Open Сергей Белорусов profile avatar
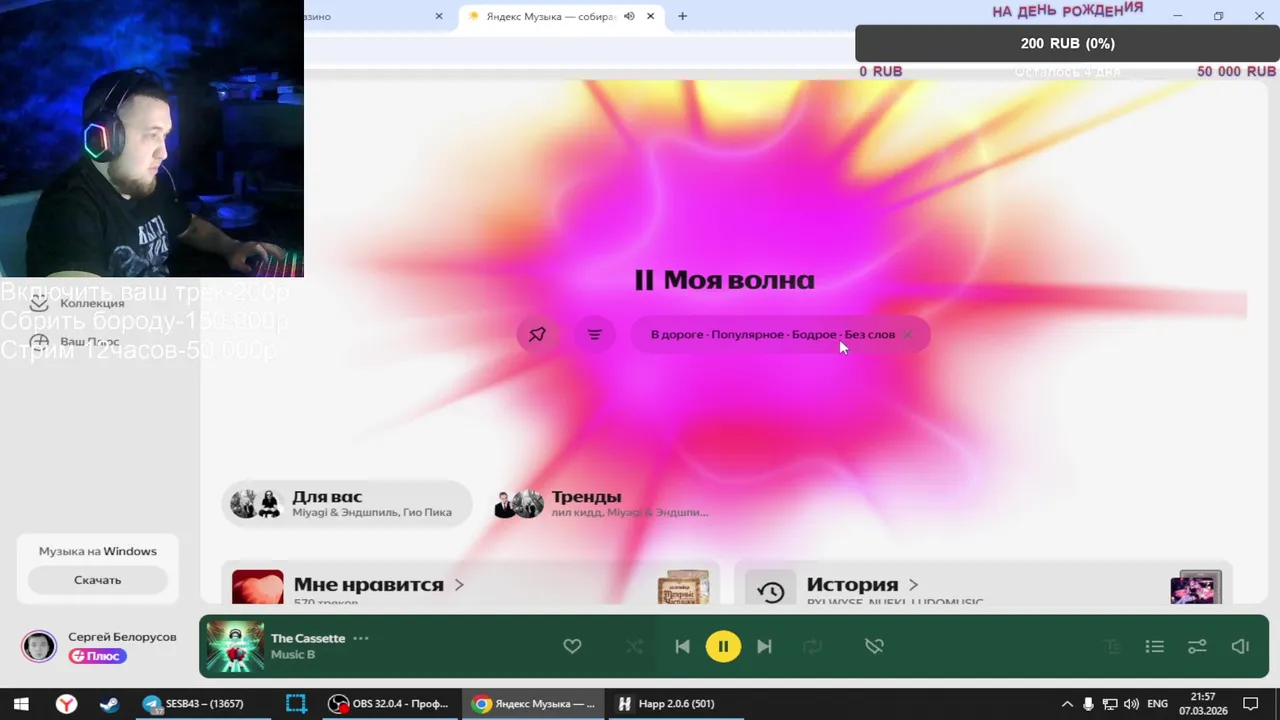 point(39,646)
